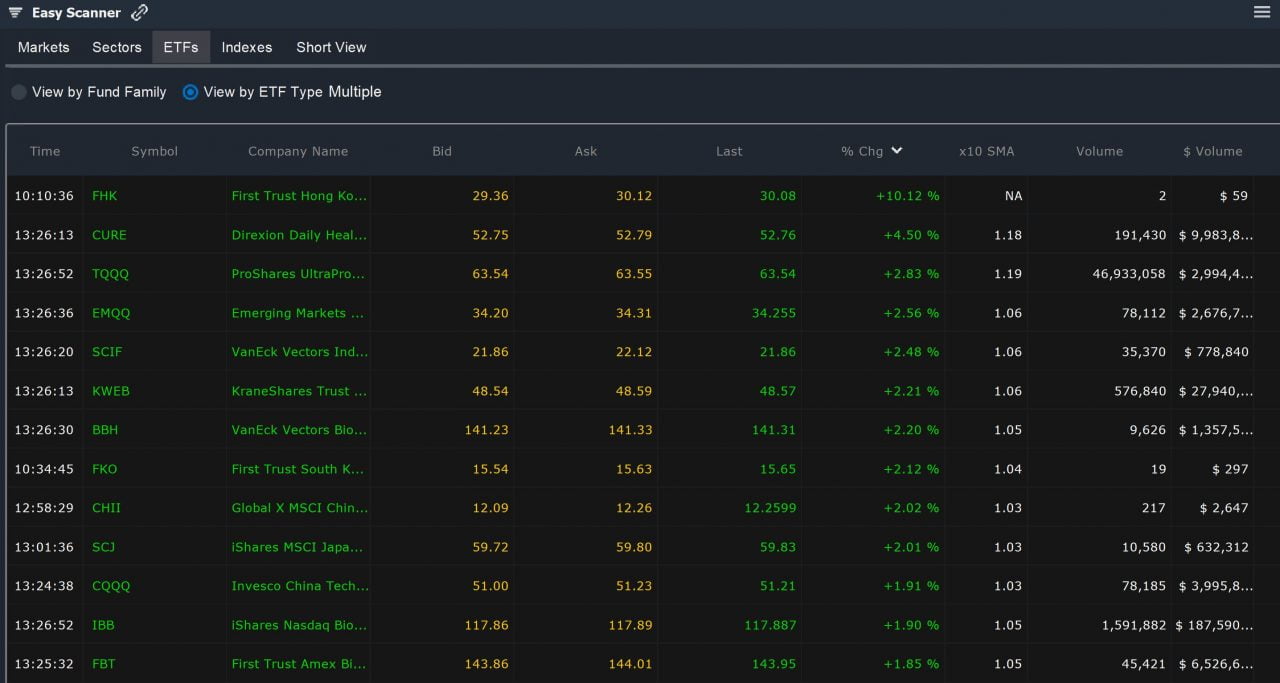Open the hamburger menu at top right
1280x683 pixels.
(1261, 12)
